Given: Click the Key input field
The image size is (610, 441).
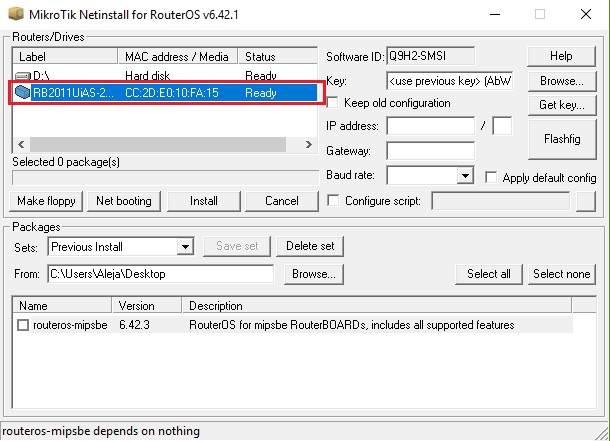Looking at the screenshot, I should [x=450, y=81].
